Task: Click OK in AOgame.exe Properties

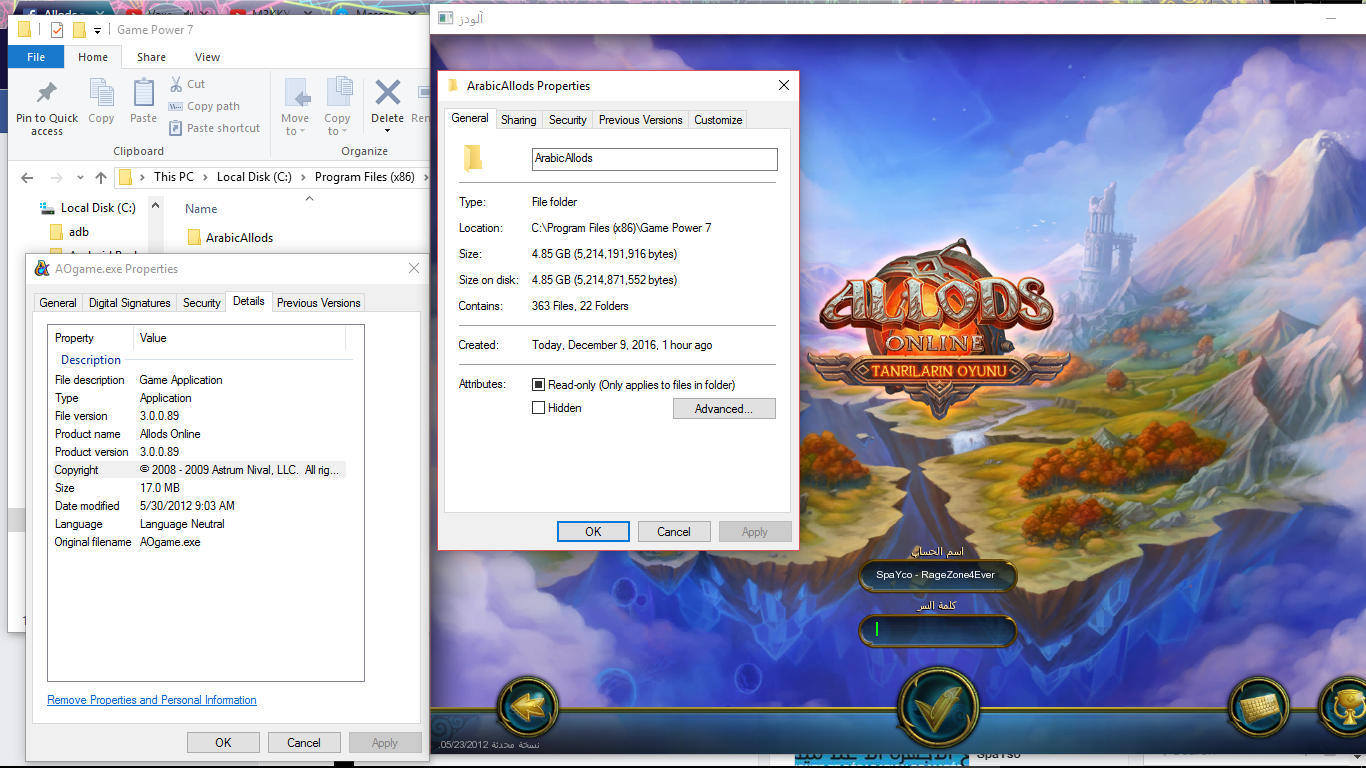Action: 223,742
